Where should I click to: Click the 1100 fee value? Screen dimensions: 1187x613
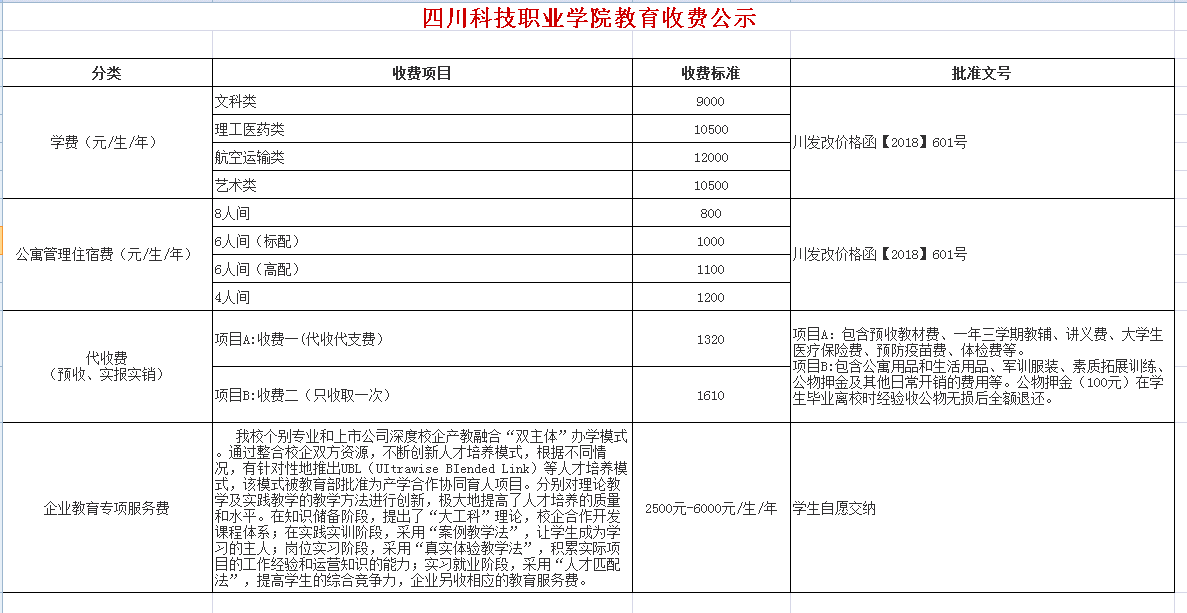click(711, 269)
